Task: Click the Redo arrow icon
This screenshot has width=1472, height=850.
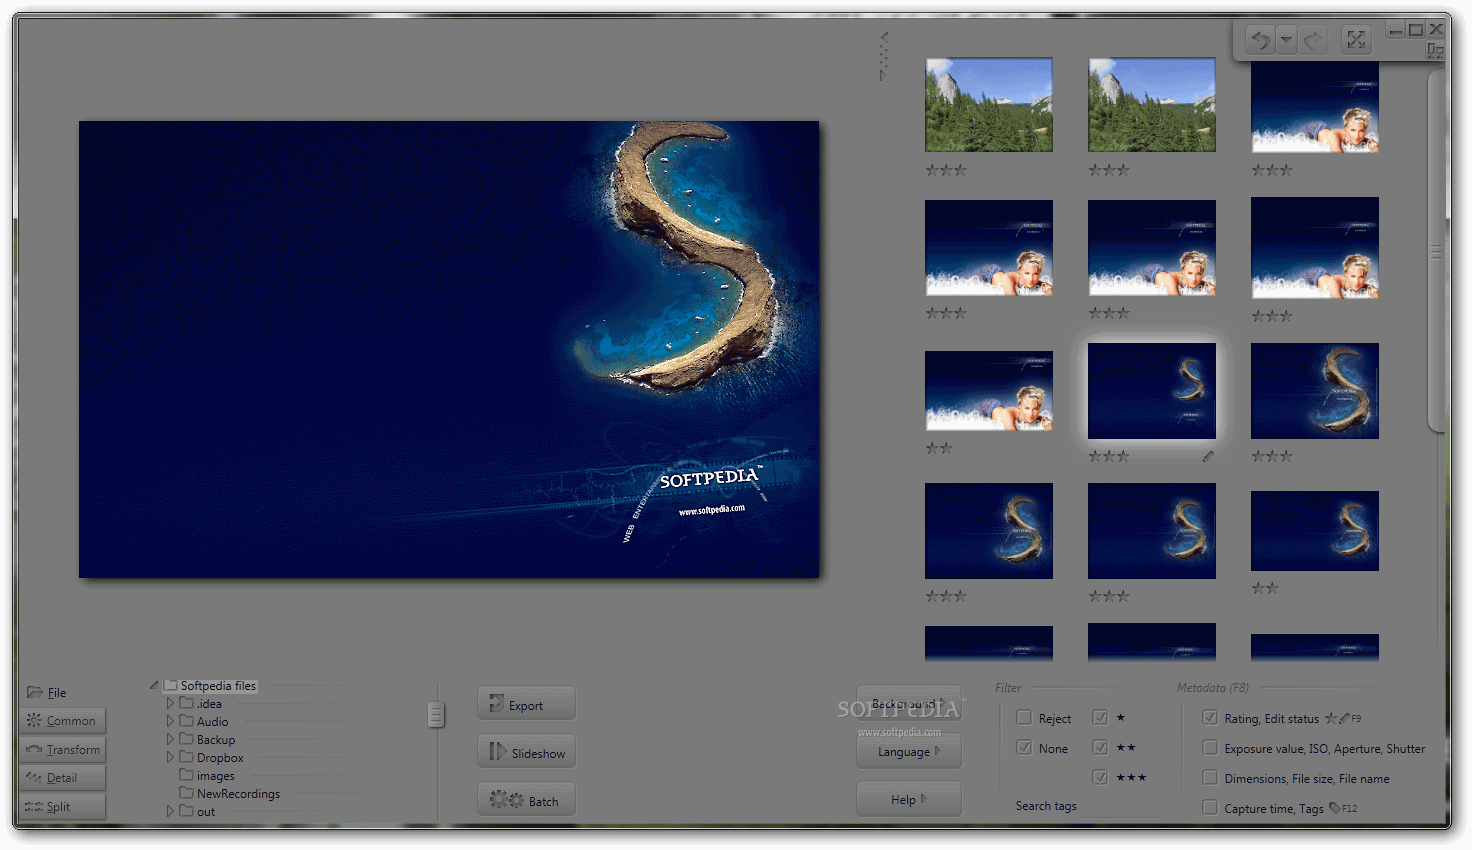Action: [x=1312, y=40]
